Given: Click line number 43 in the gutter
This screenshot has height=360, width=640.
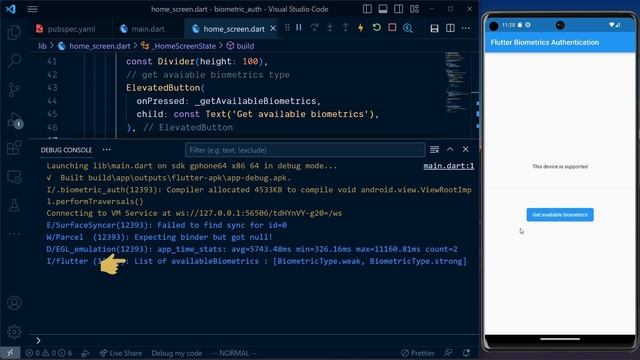Looking at the screenshot, I should pos(52,88).
